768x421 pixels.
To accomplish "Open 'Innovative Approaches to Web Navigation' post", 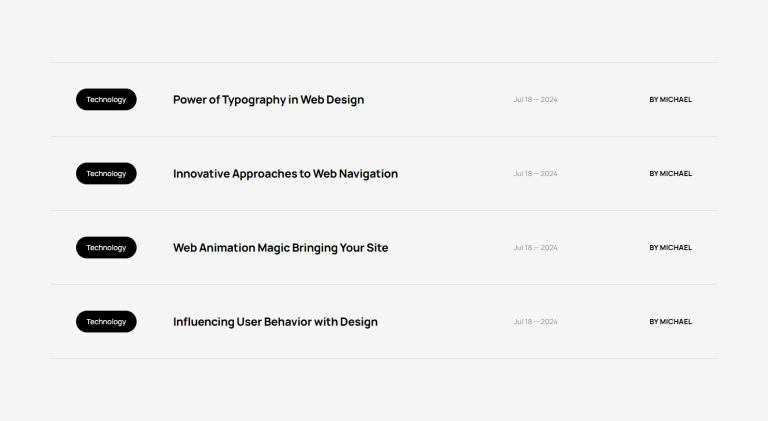I will click(285, 174).
